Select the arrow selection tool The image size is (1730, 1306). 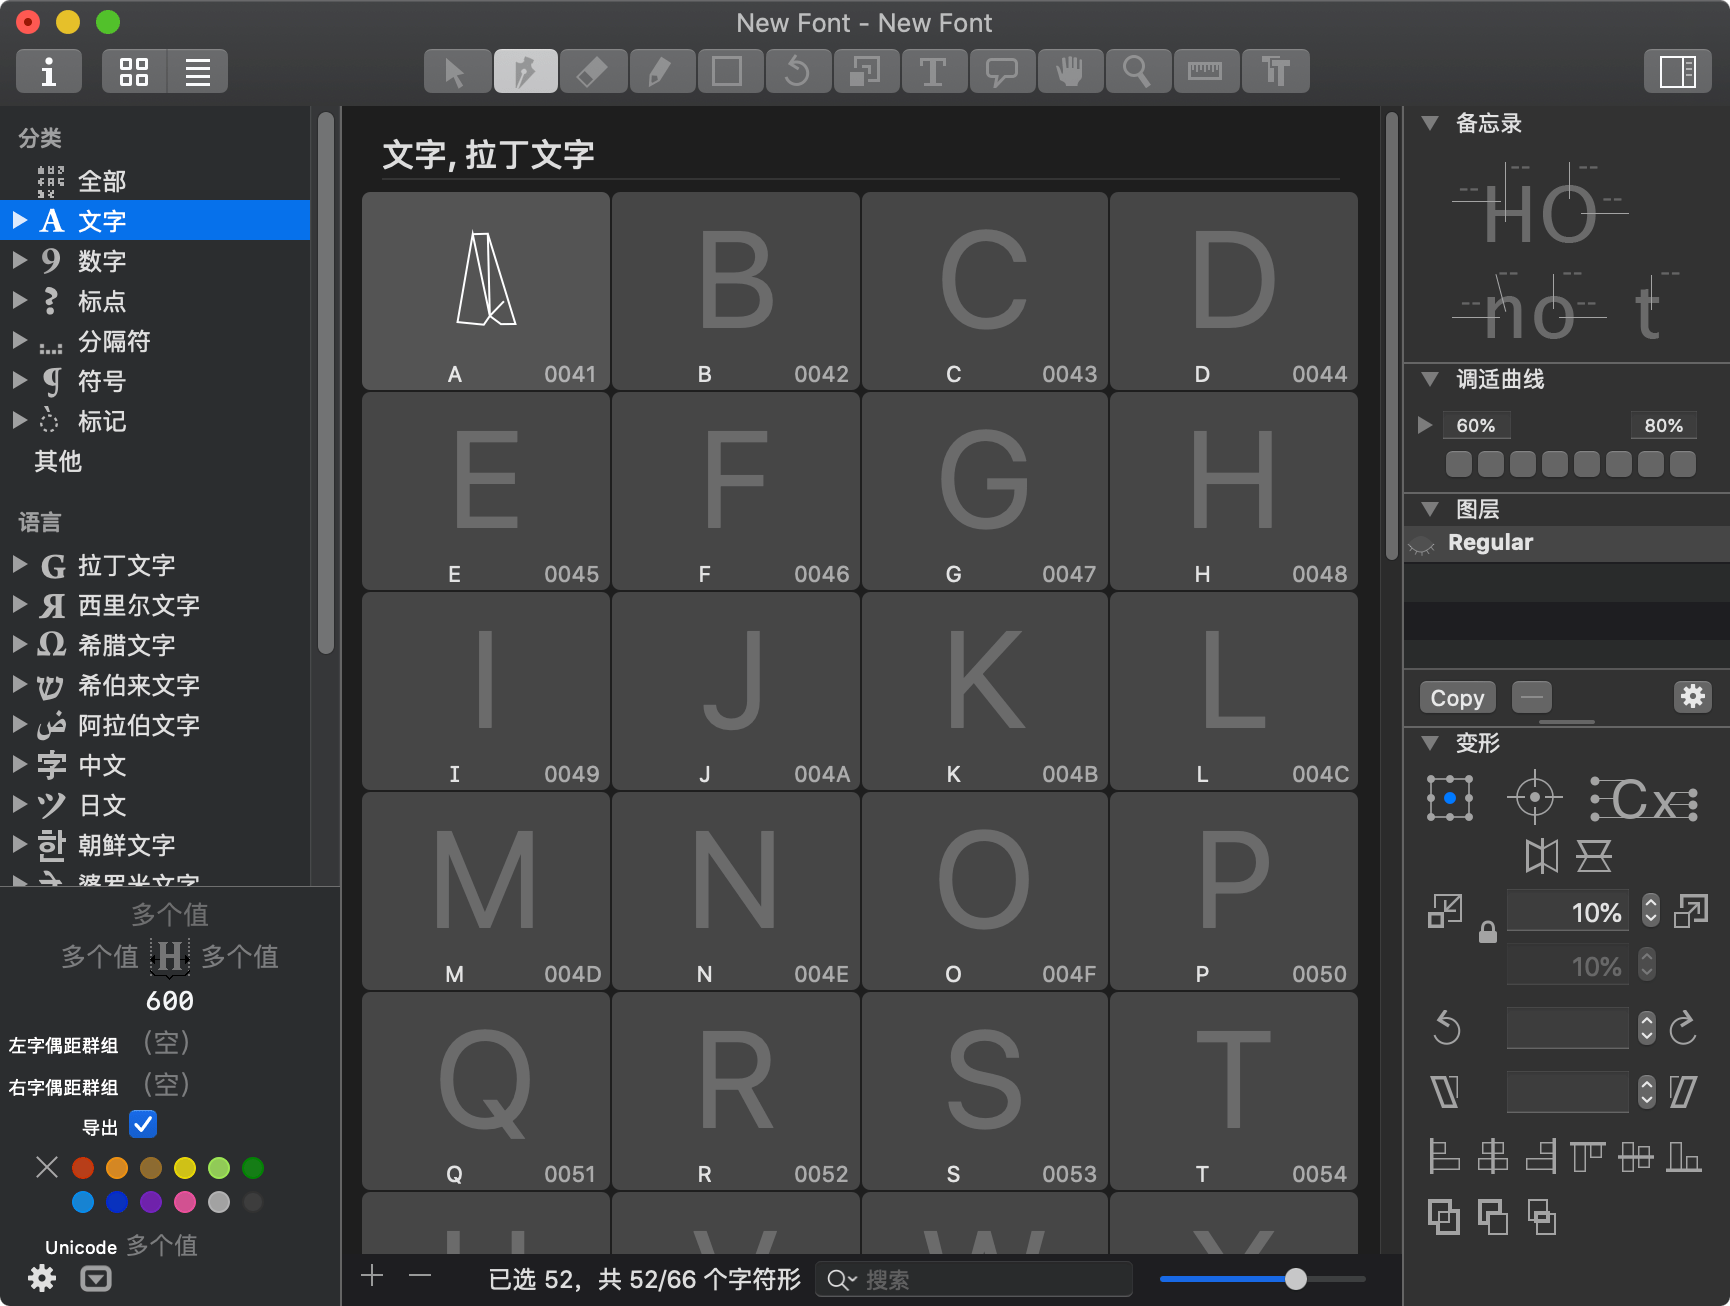click(x=457, y=71)
